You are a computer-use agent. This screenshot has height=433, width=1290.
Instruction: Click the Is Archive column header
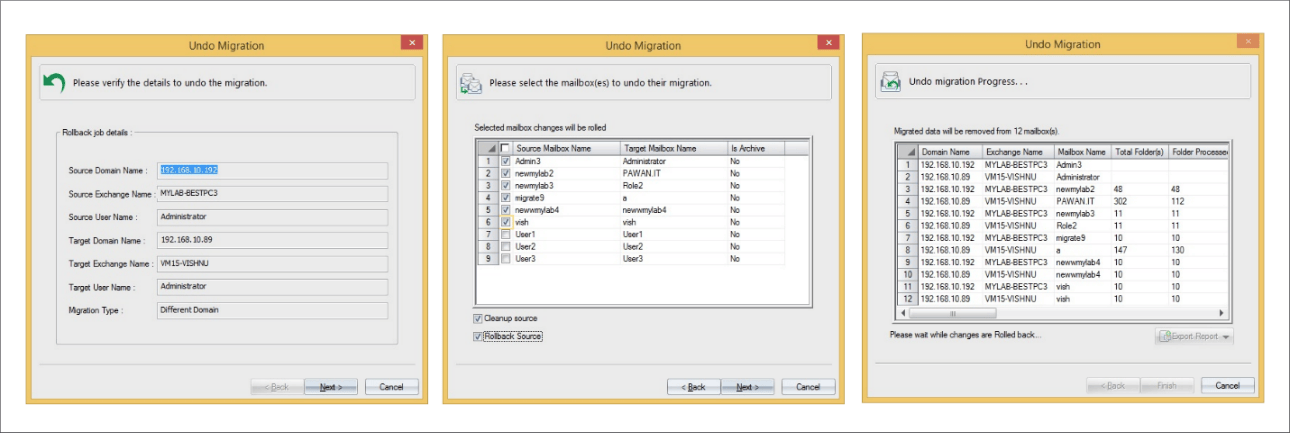coord(755,148)
